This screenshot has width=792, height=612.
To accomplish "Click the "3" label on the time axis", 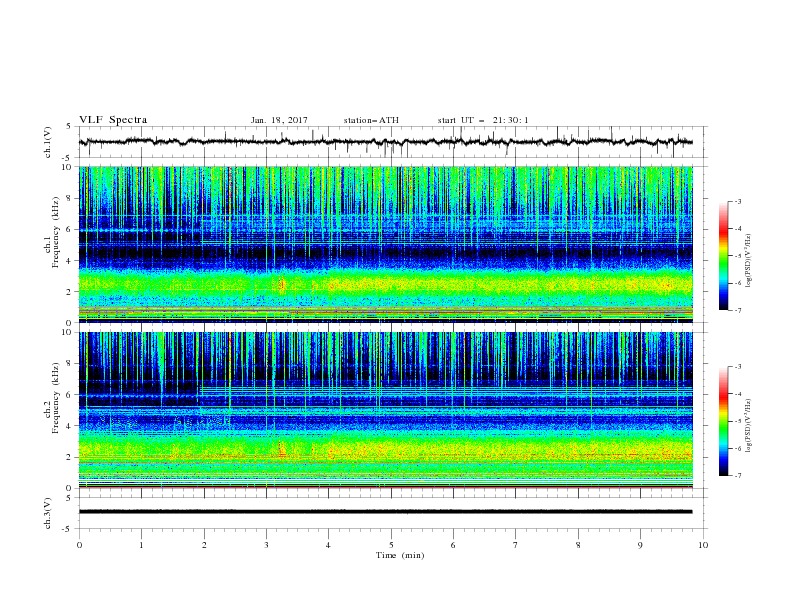I will click(266, 545).
